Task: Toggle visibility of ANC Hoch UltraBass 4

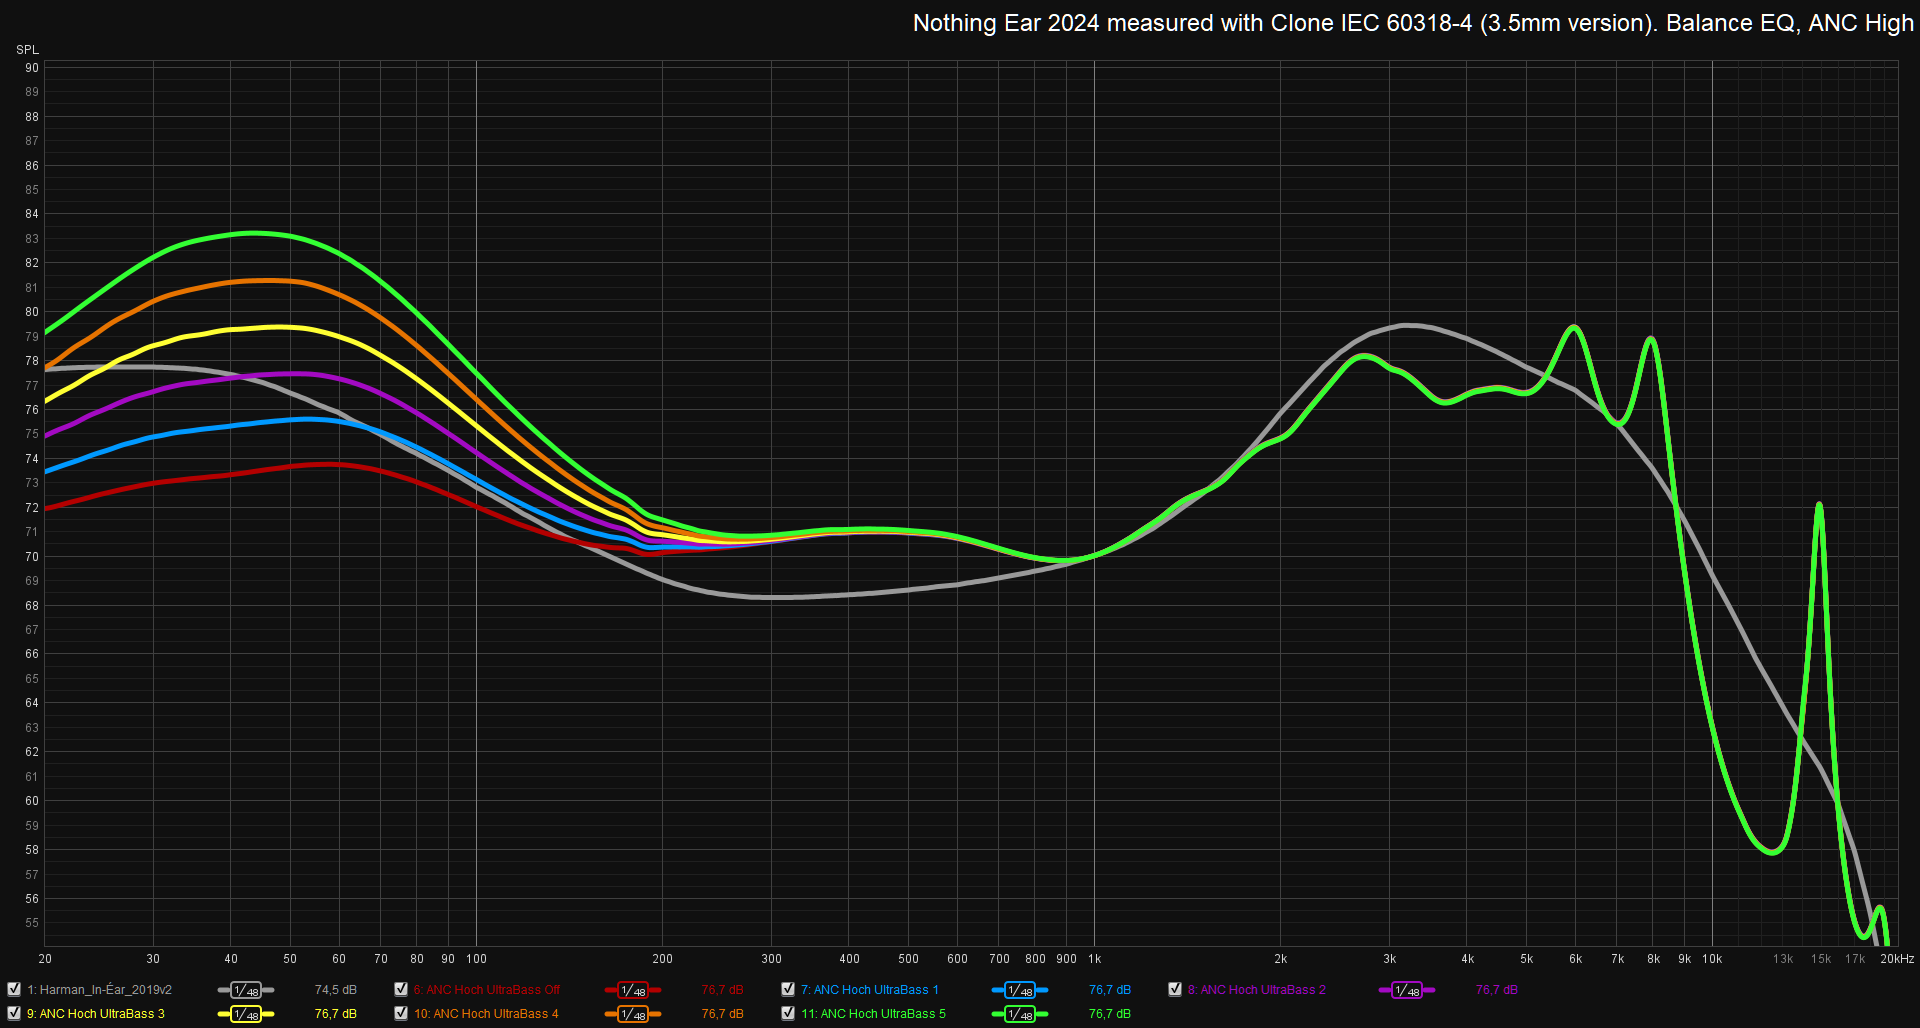Action: click(x=401, y=1013)
